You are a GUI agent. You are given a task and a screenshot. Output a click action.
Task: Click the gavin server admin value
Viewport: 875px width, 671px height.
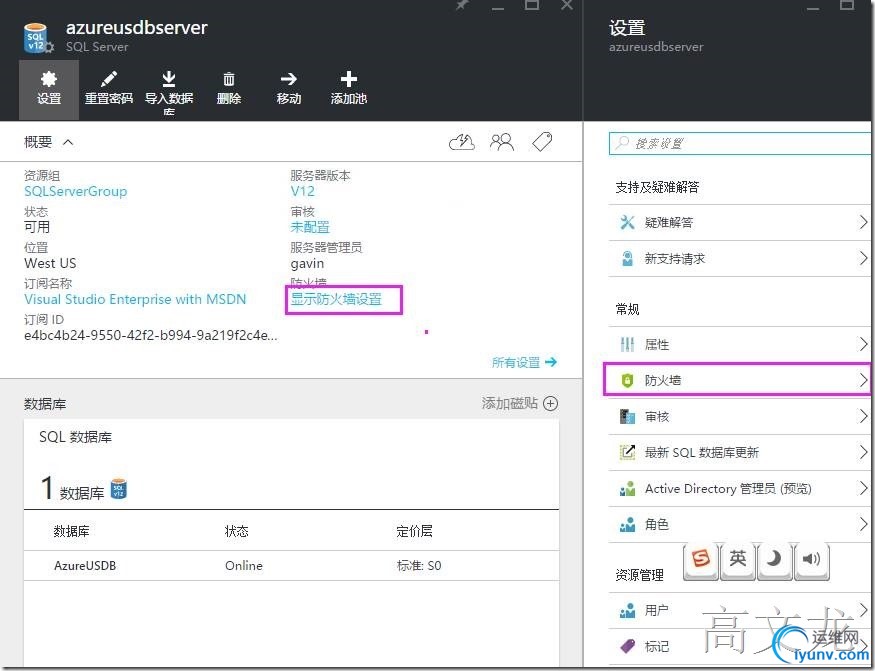(307, 263)
